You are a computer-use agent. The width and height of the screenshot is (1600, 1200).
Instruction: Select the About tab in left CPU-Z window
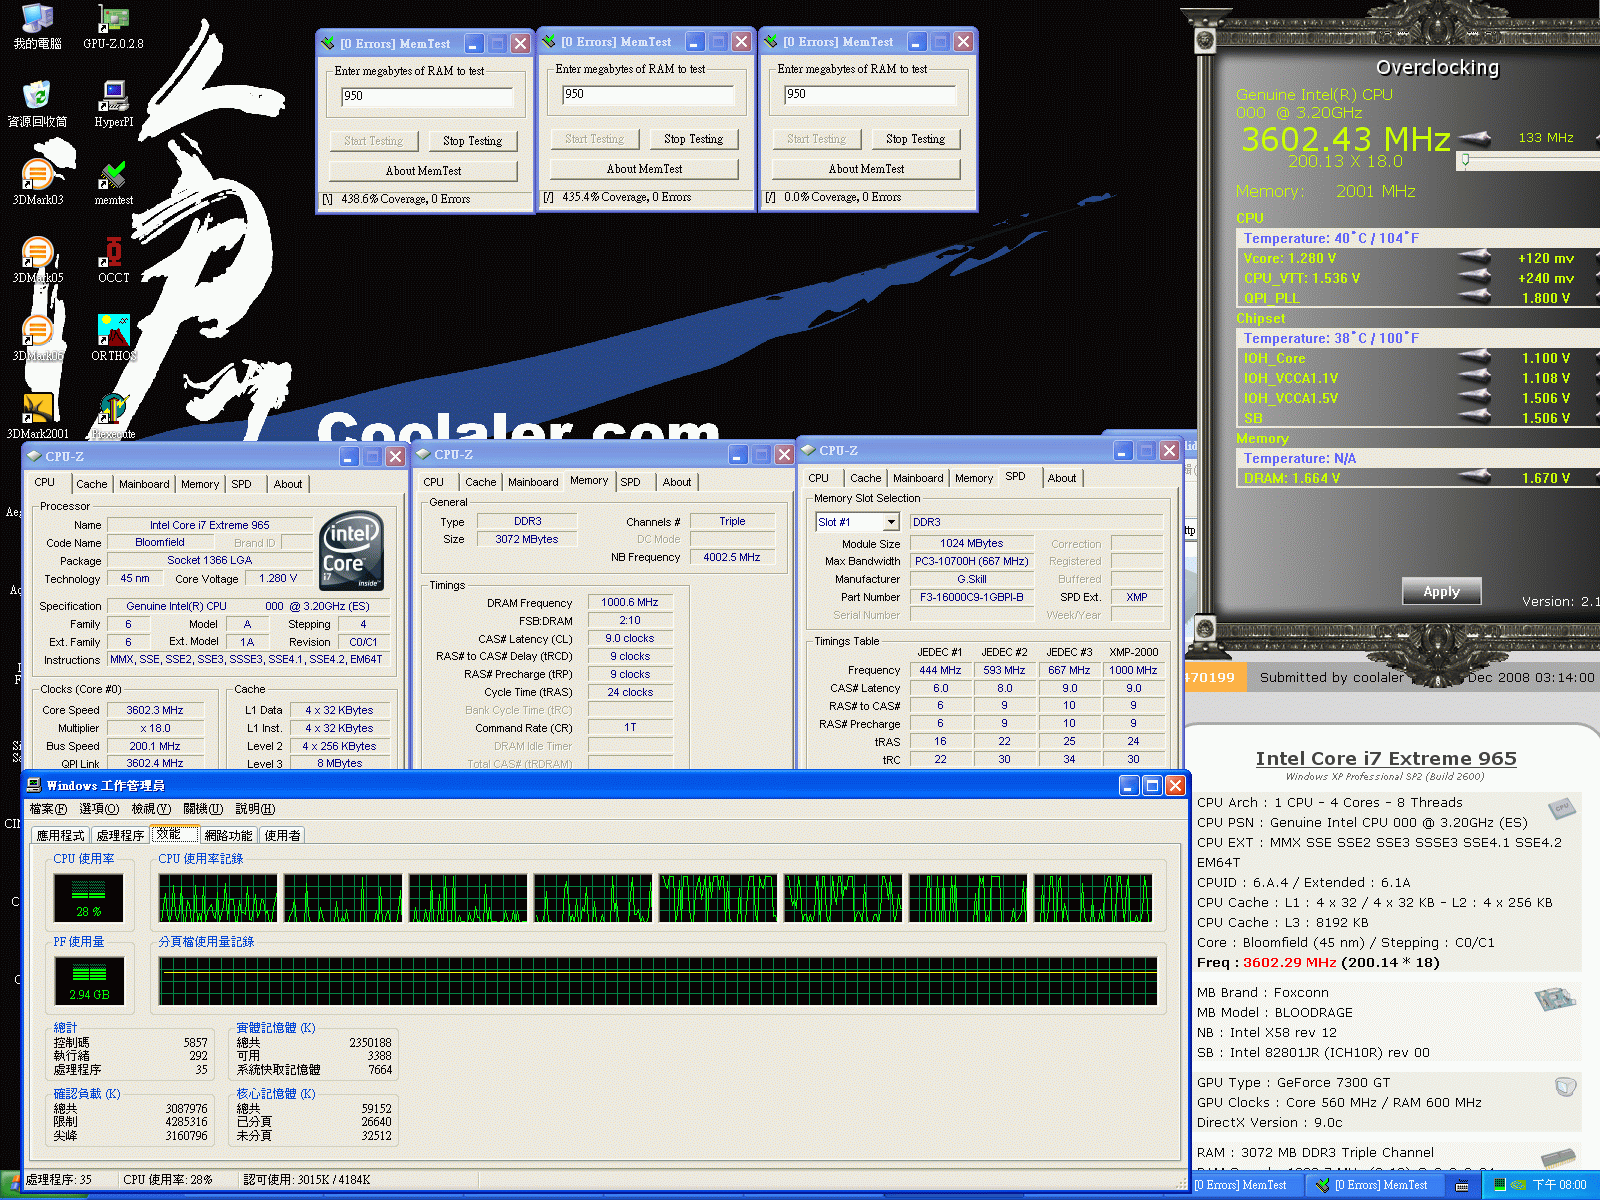(x=288, y=484)
